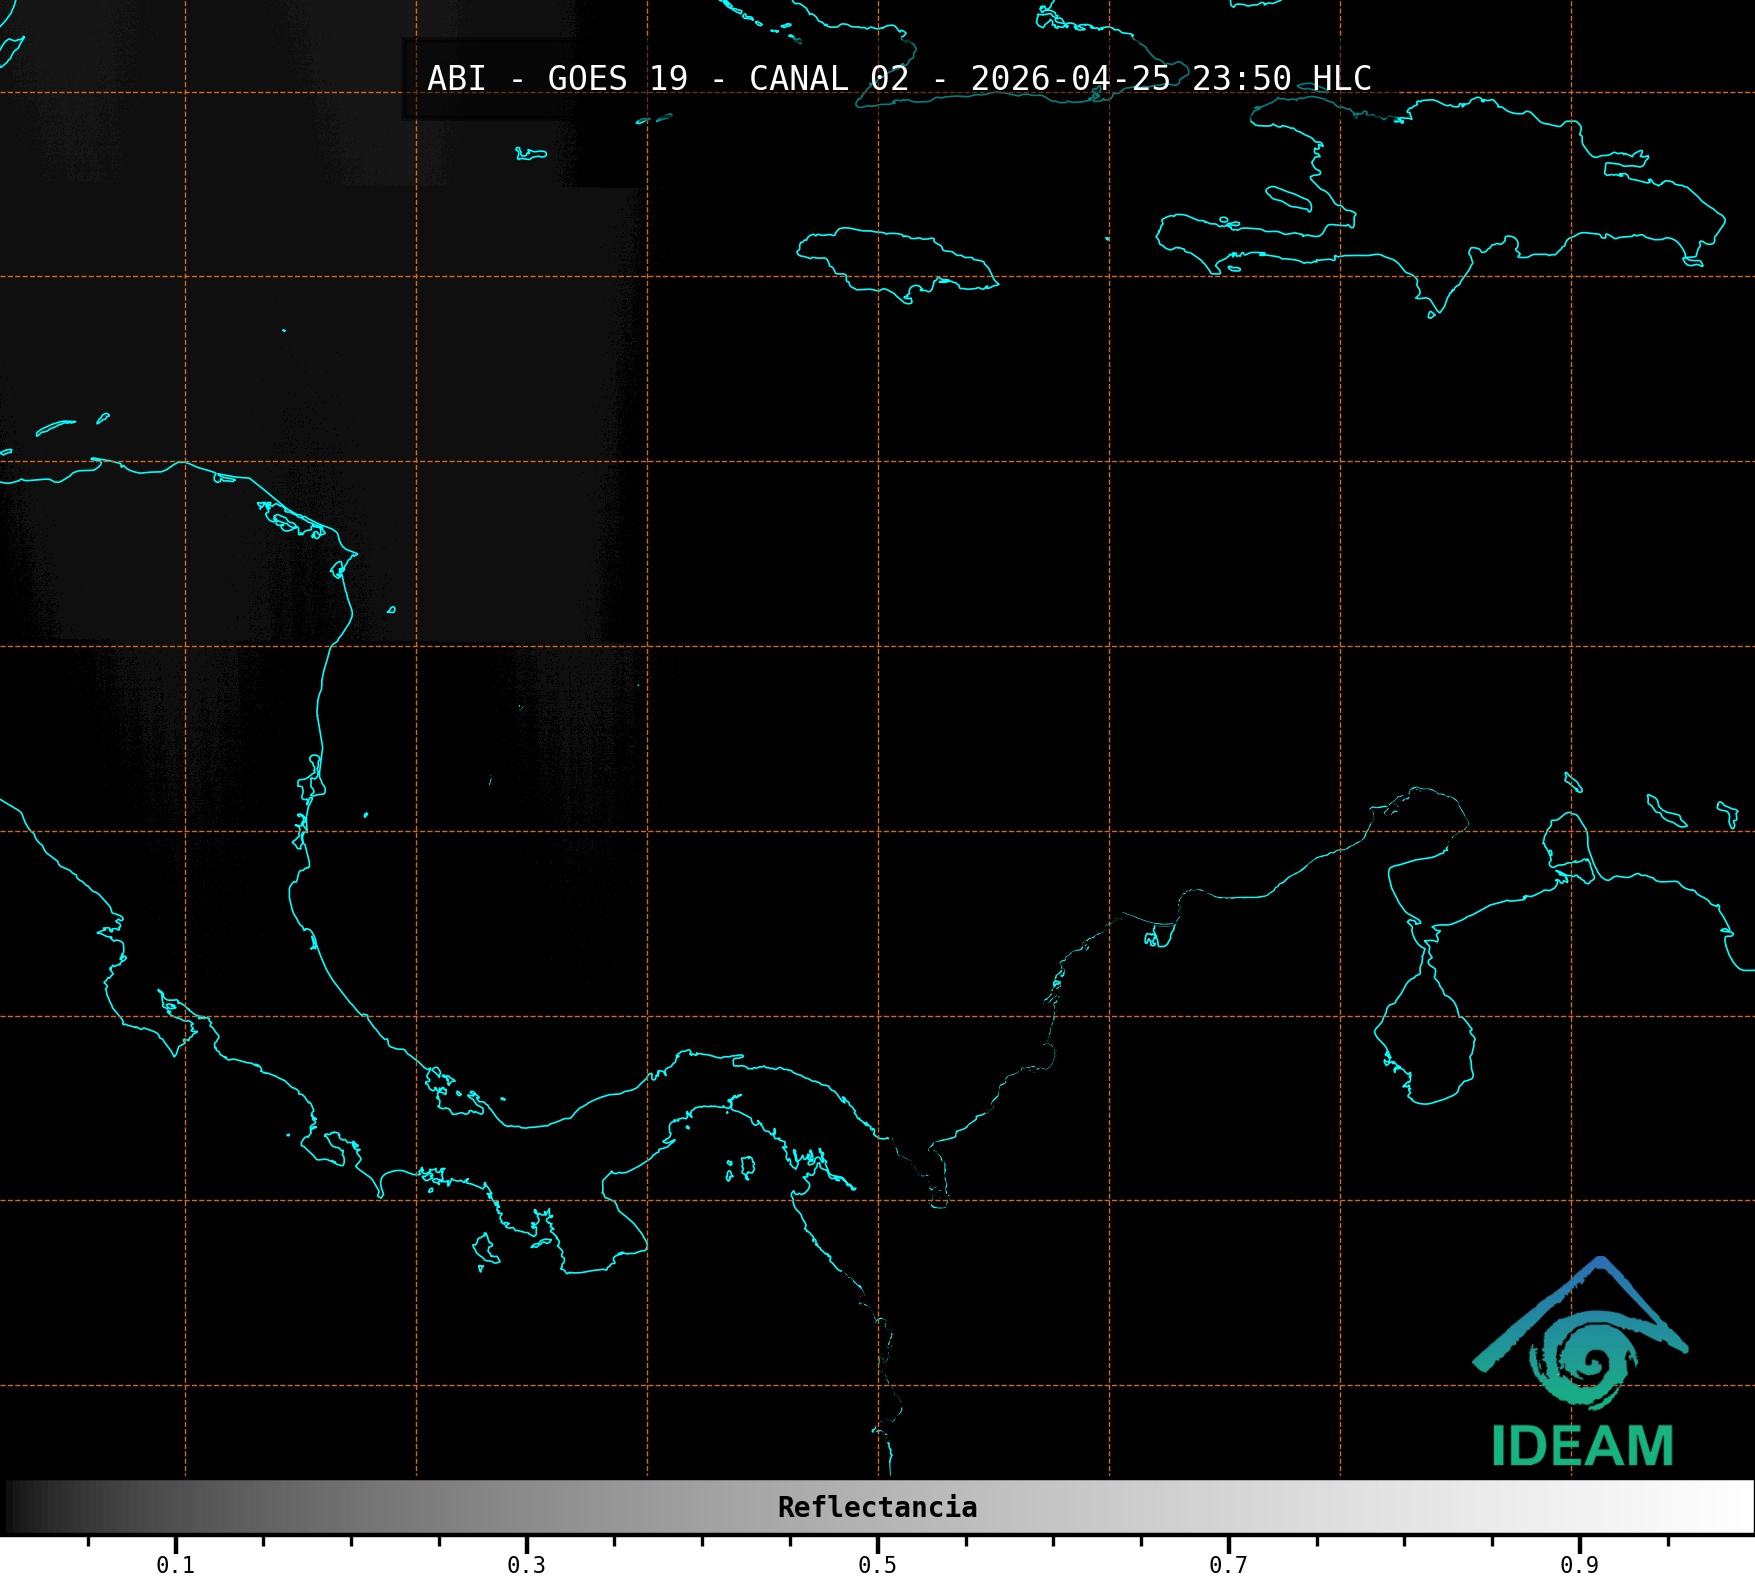The width and height of the screenshot is (1755, 1577).
Task: Click the 0.7 tick label on colorbar
Action: (x=1228, y=1564)
